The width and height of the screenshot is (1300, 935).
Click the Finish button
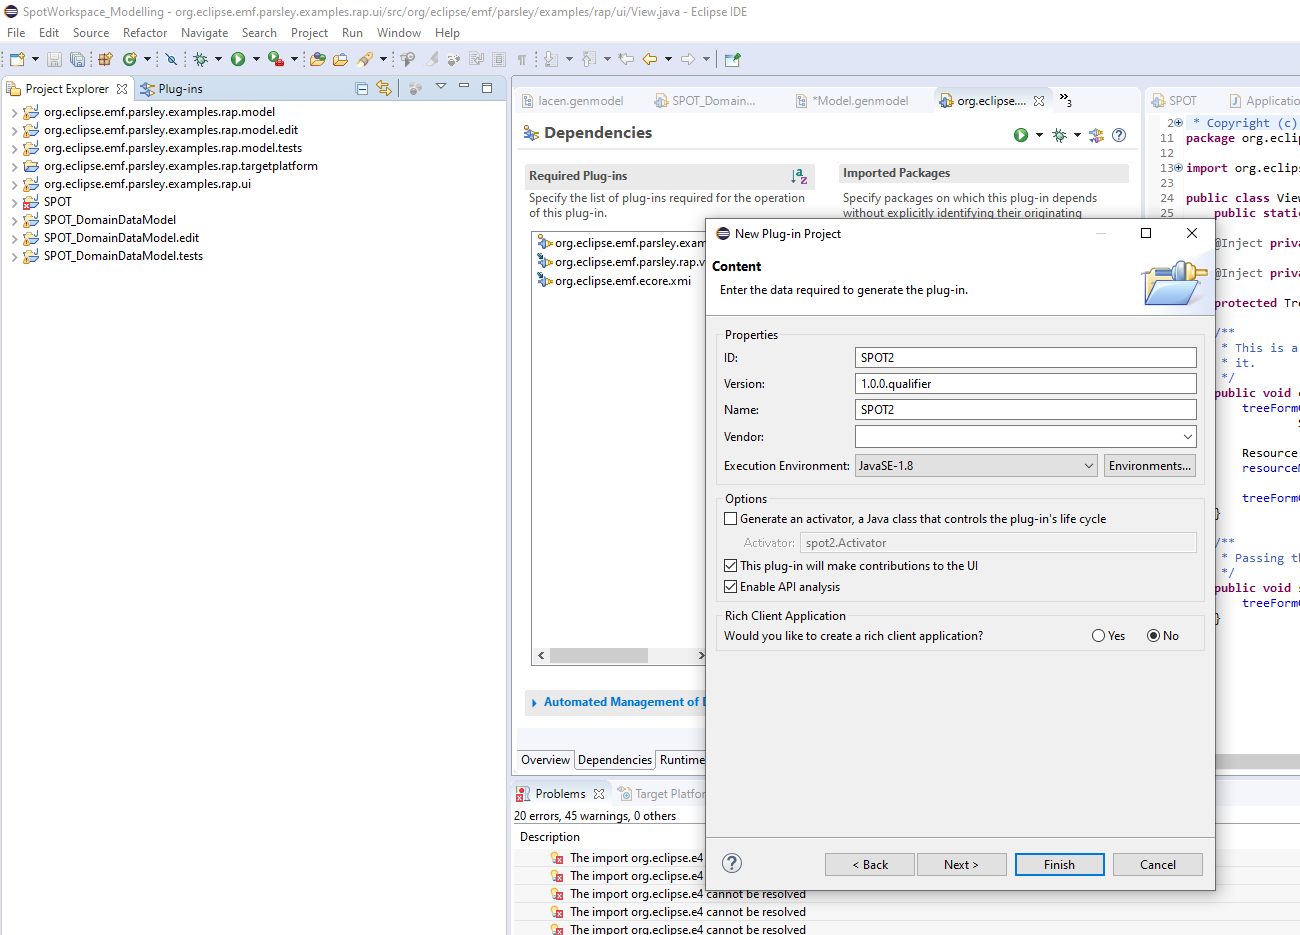point(1060,865)
